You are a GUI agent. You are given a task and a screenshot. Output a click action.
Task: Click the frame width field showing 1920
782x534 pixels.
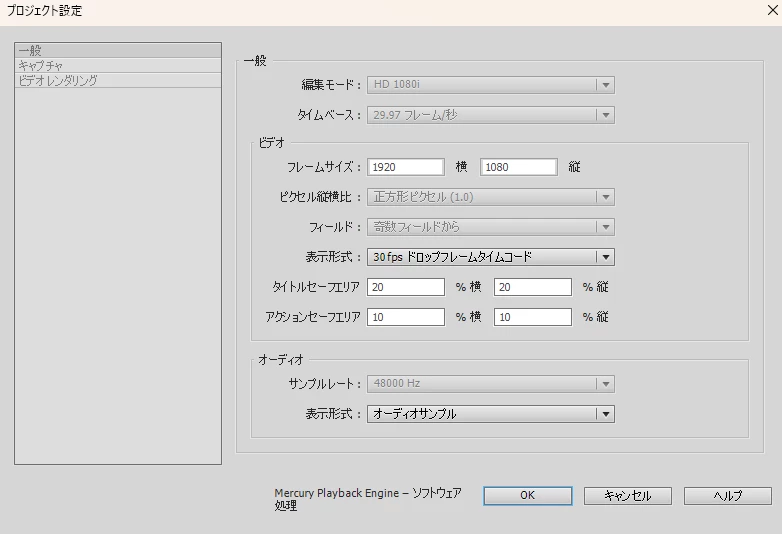pos(405,167)
